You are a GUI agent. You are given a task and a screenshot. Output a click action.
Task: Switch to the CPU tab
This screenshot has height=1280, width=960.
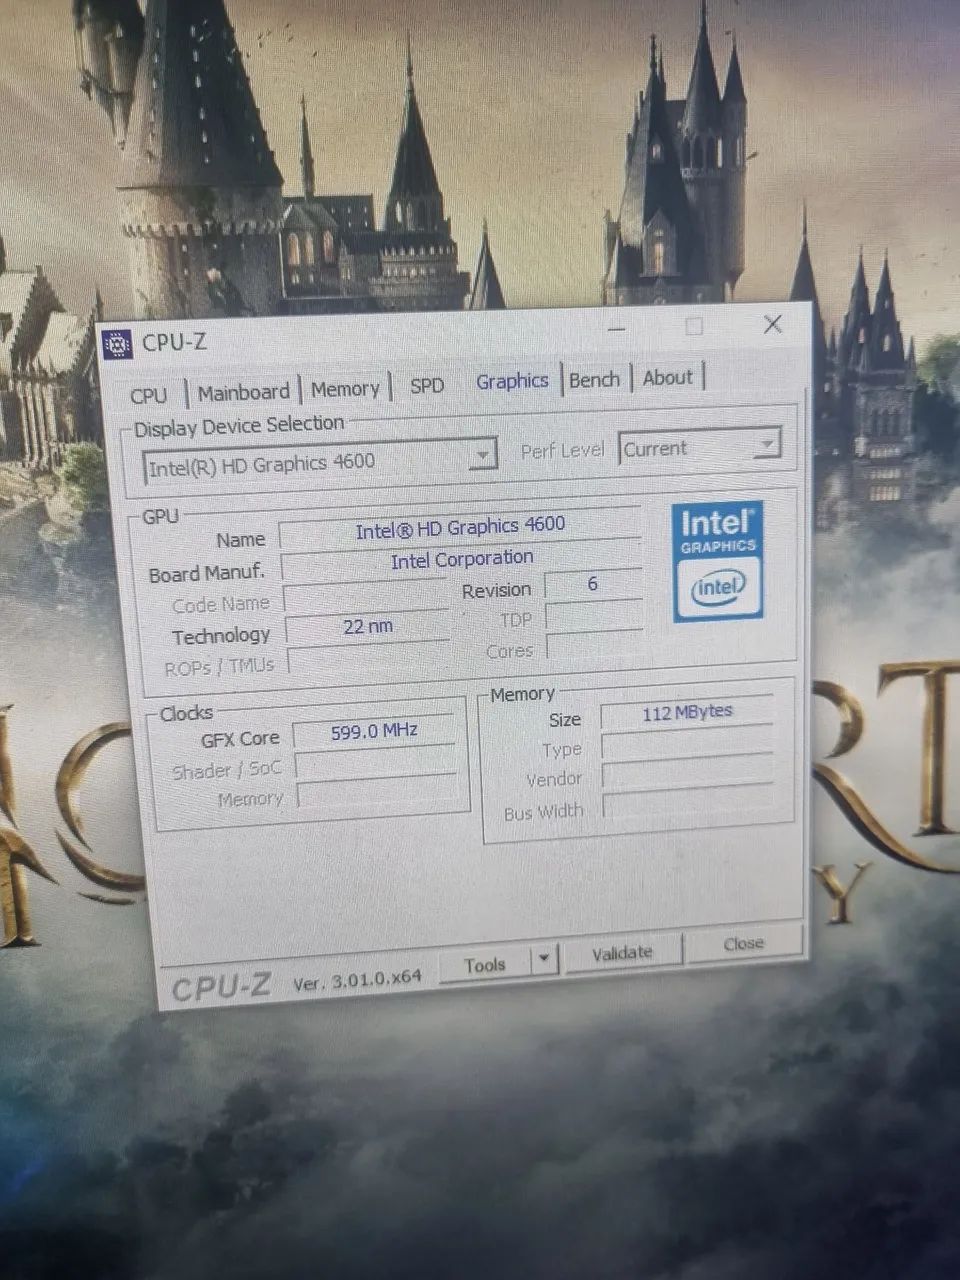(149, 395)
